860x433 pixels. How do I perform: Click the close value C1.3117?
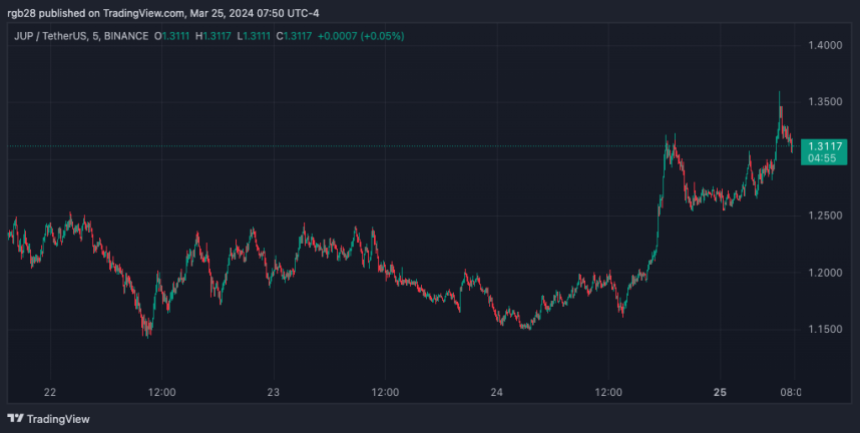(304, 36)
